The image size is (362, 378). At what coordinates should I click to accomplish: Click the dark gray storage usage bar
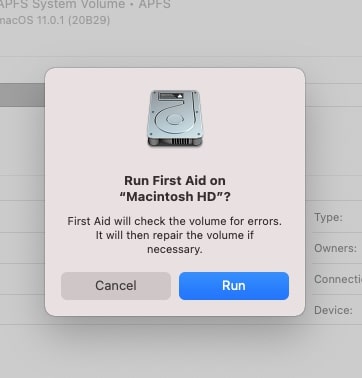pos(22,95)
